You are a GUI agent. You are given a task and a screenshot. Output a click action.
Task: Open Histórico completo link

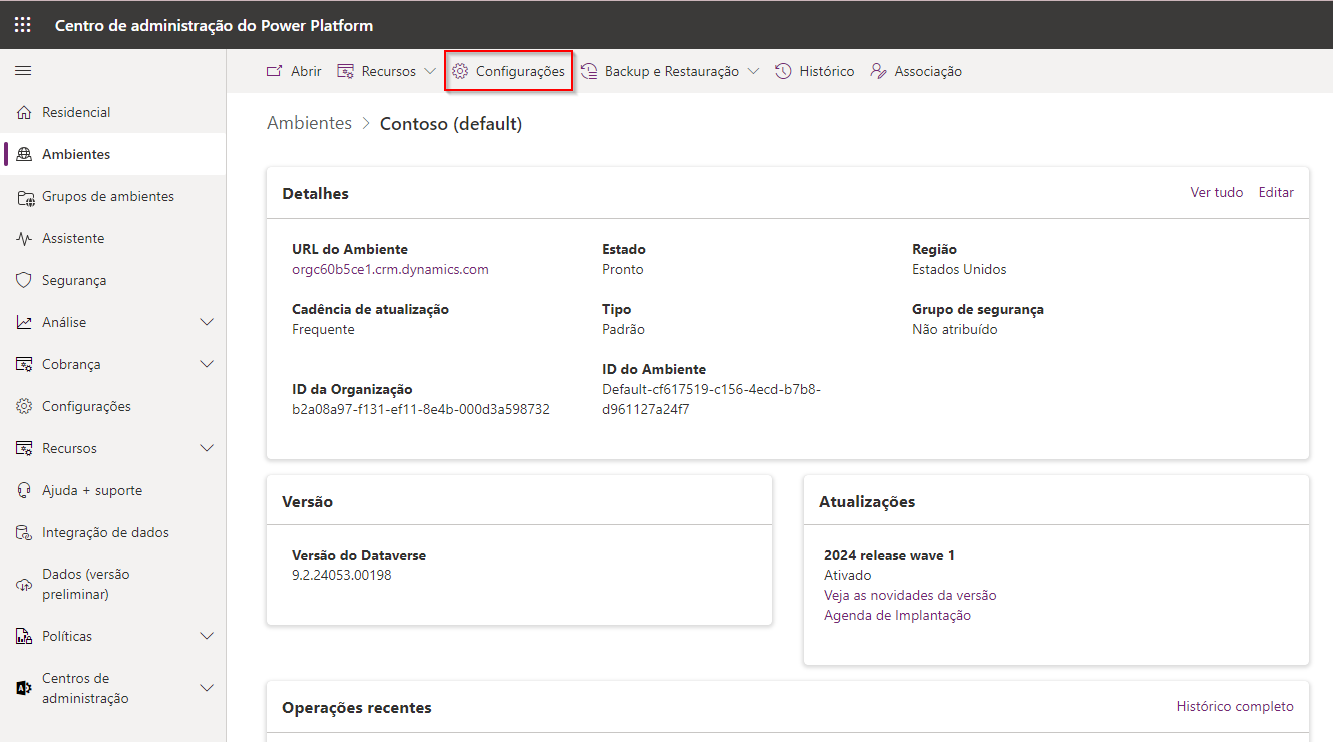coord(1234,707)
